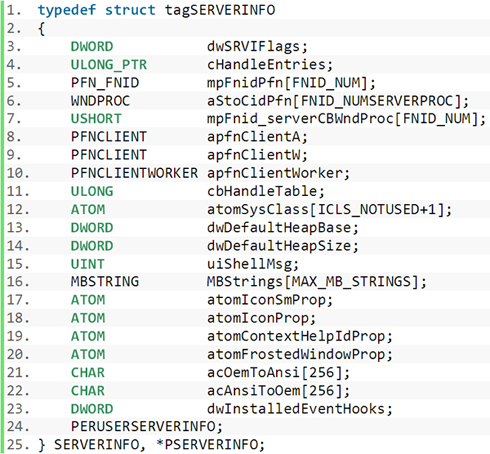The image size is (490, 454).
Task: Select dwInstalledEventHooks member name
Action: pyautogui.click(x=296, y=409)
